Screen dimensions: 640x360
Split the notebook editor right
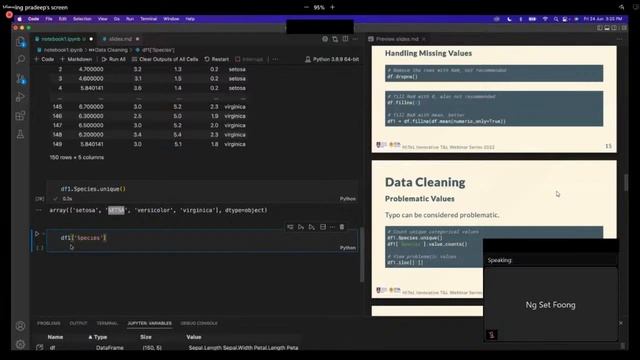click(x=345, y=39)
